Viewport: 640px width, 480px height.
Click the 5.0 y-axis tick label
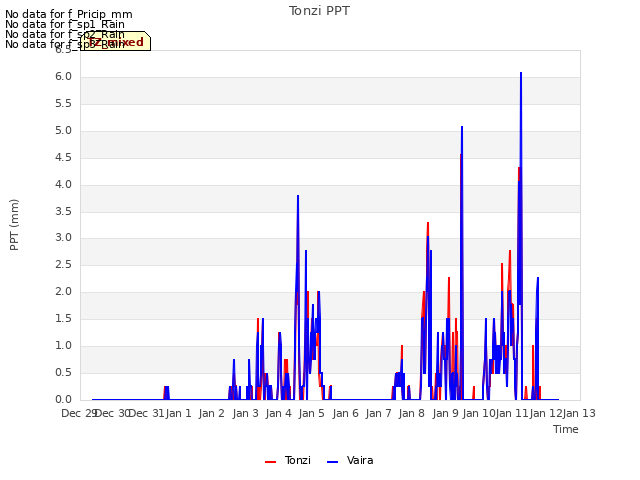(x=63, y=131)
